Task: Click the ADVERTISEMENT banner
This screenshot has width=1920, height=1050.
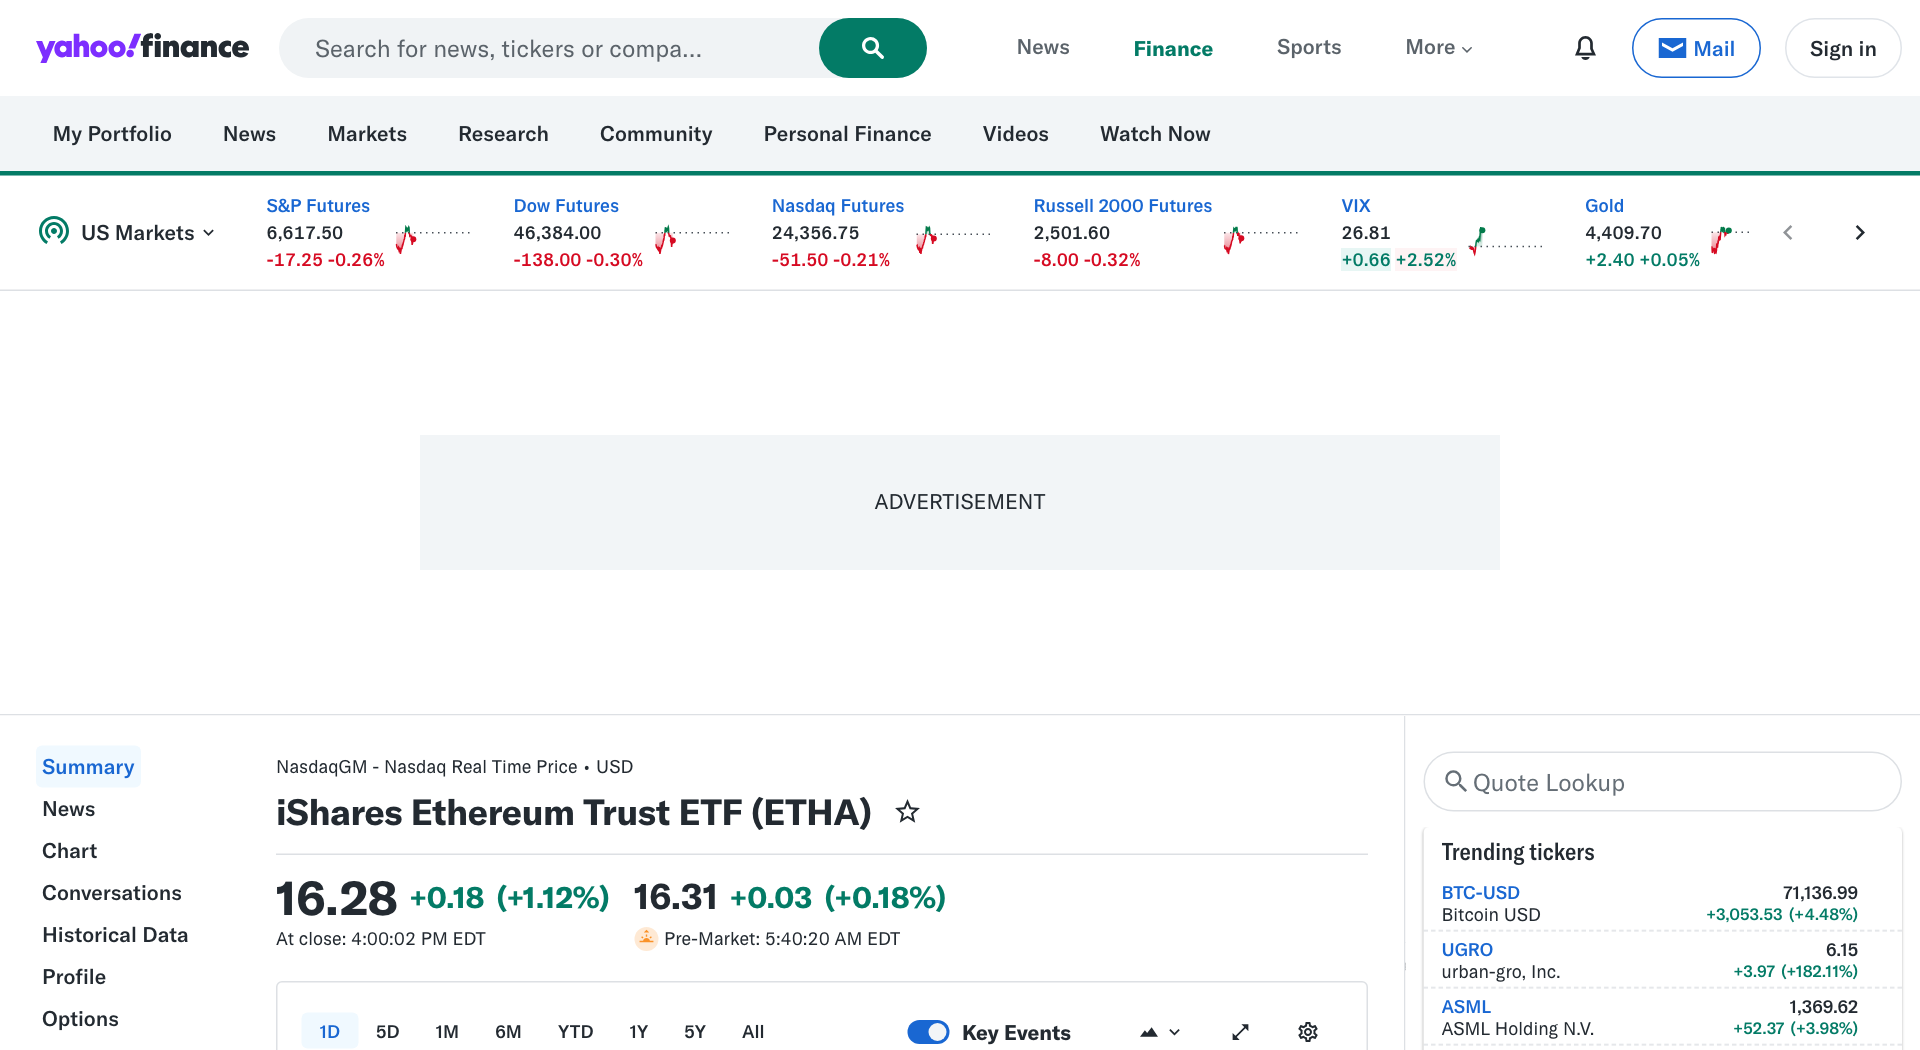Action: [960, 502]
